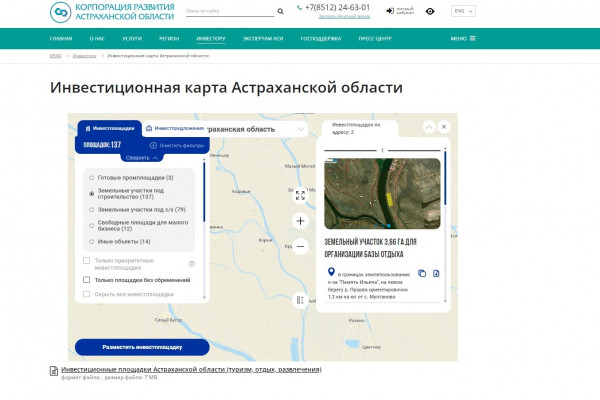This screenshot has width=600, height=400.
Task: Open Инвестиционные площадки Астраханской области document link
Action: pyautogui.click(x=191, y=369)
